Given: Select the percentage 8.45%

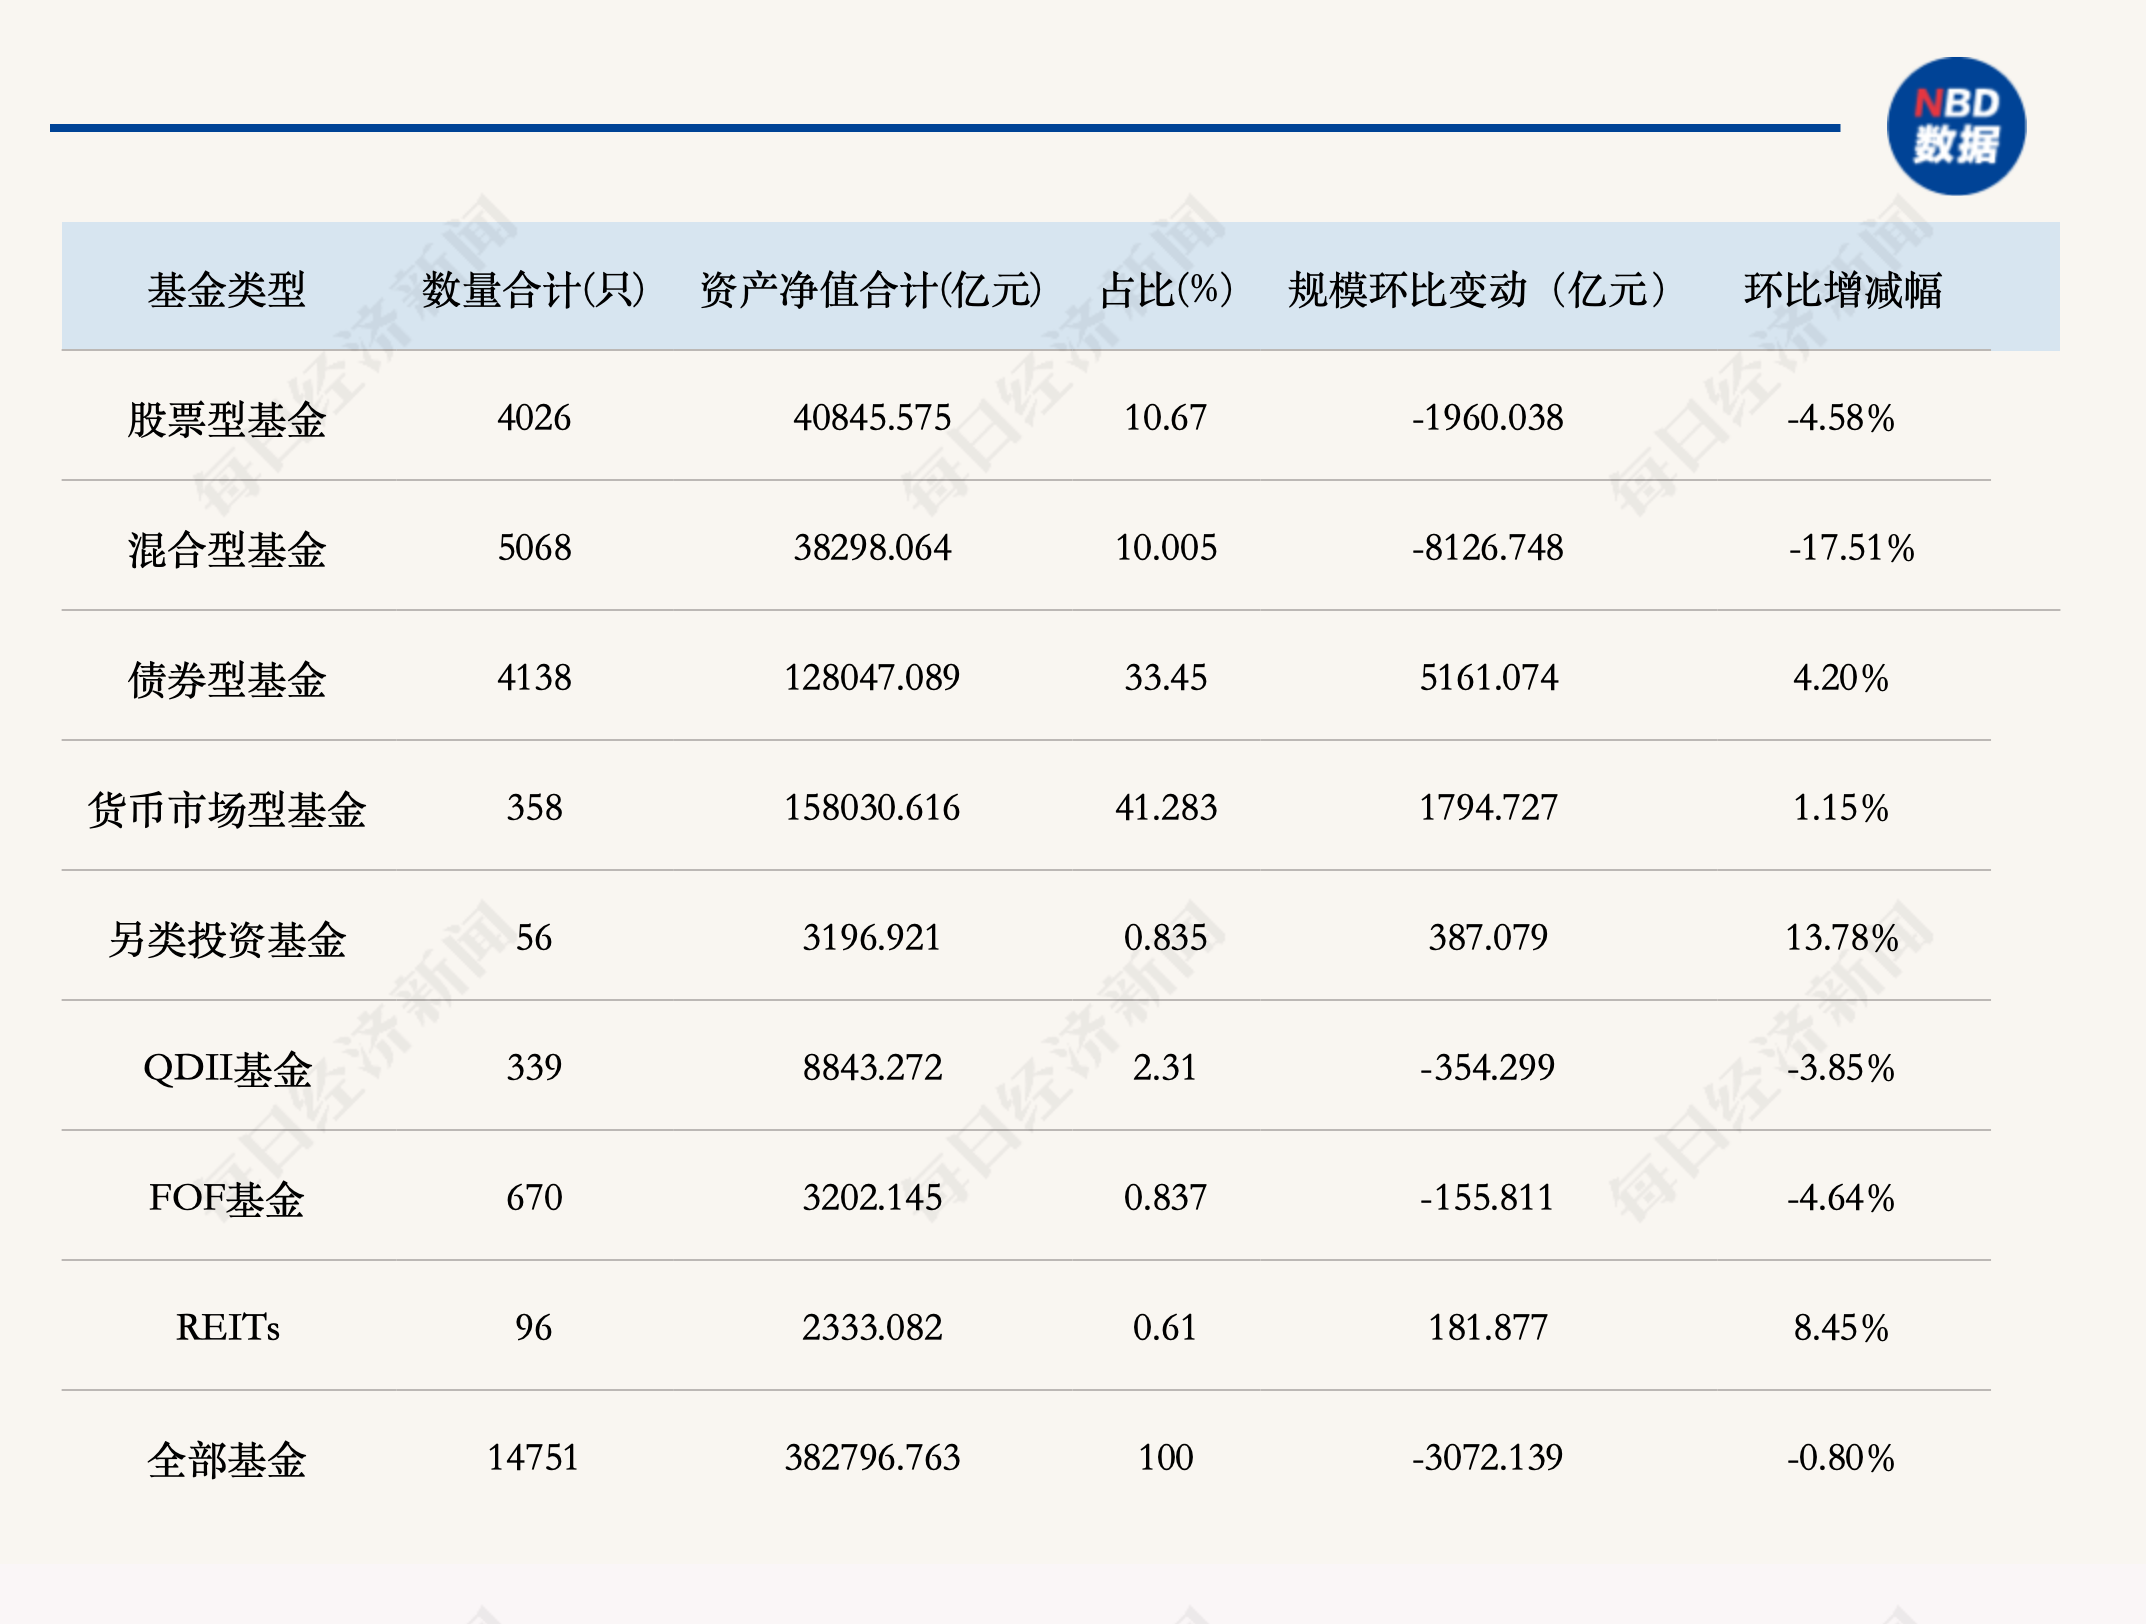Looking at the screenshot, I should (1841, 1327).
